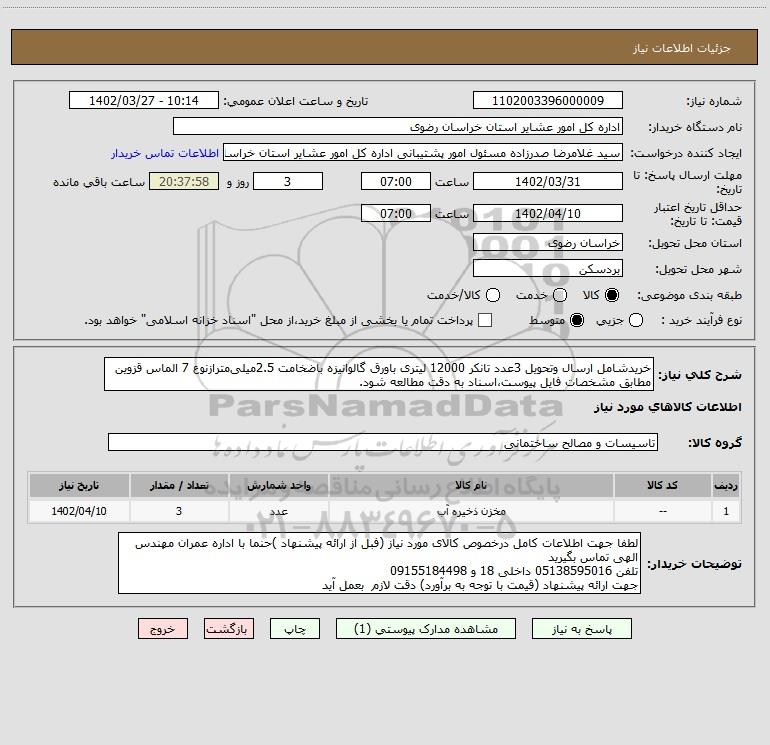Click the واحد شمارش column header
This screenshot has width=770, height=745.
coord(278,485)
